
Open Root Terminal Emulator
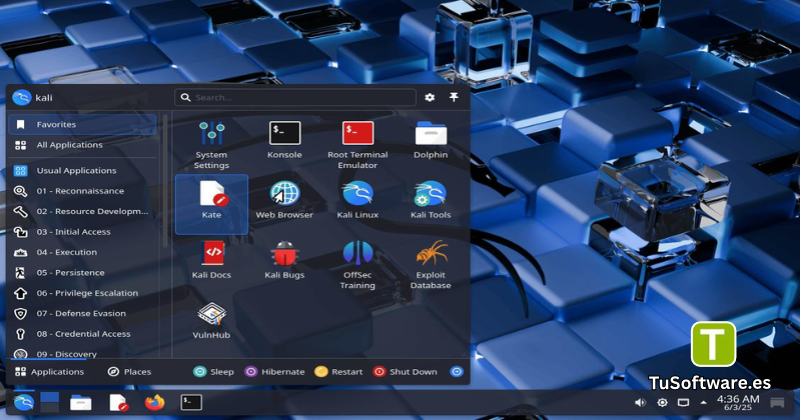[358, 145]
